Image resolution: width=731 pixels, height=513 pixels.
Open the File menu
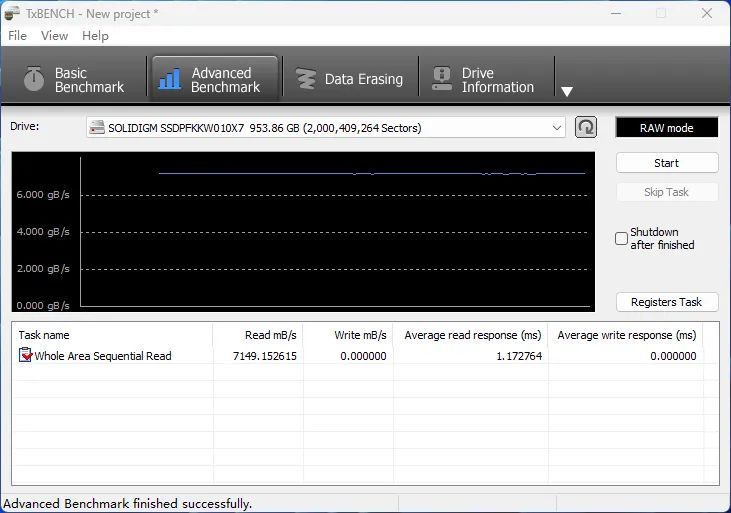(x=18, y=36)
